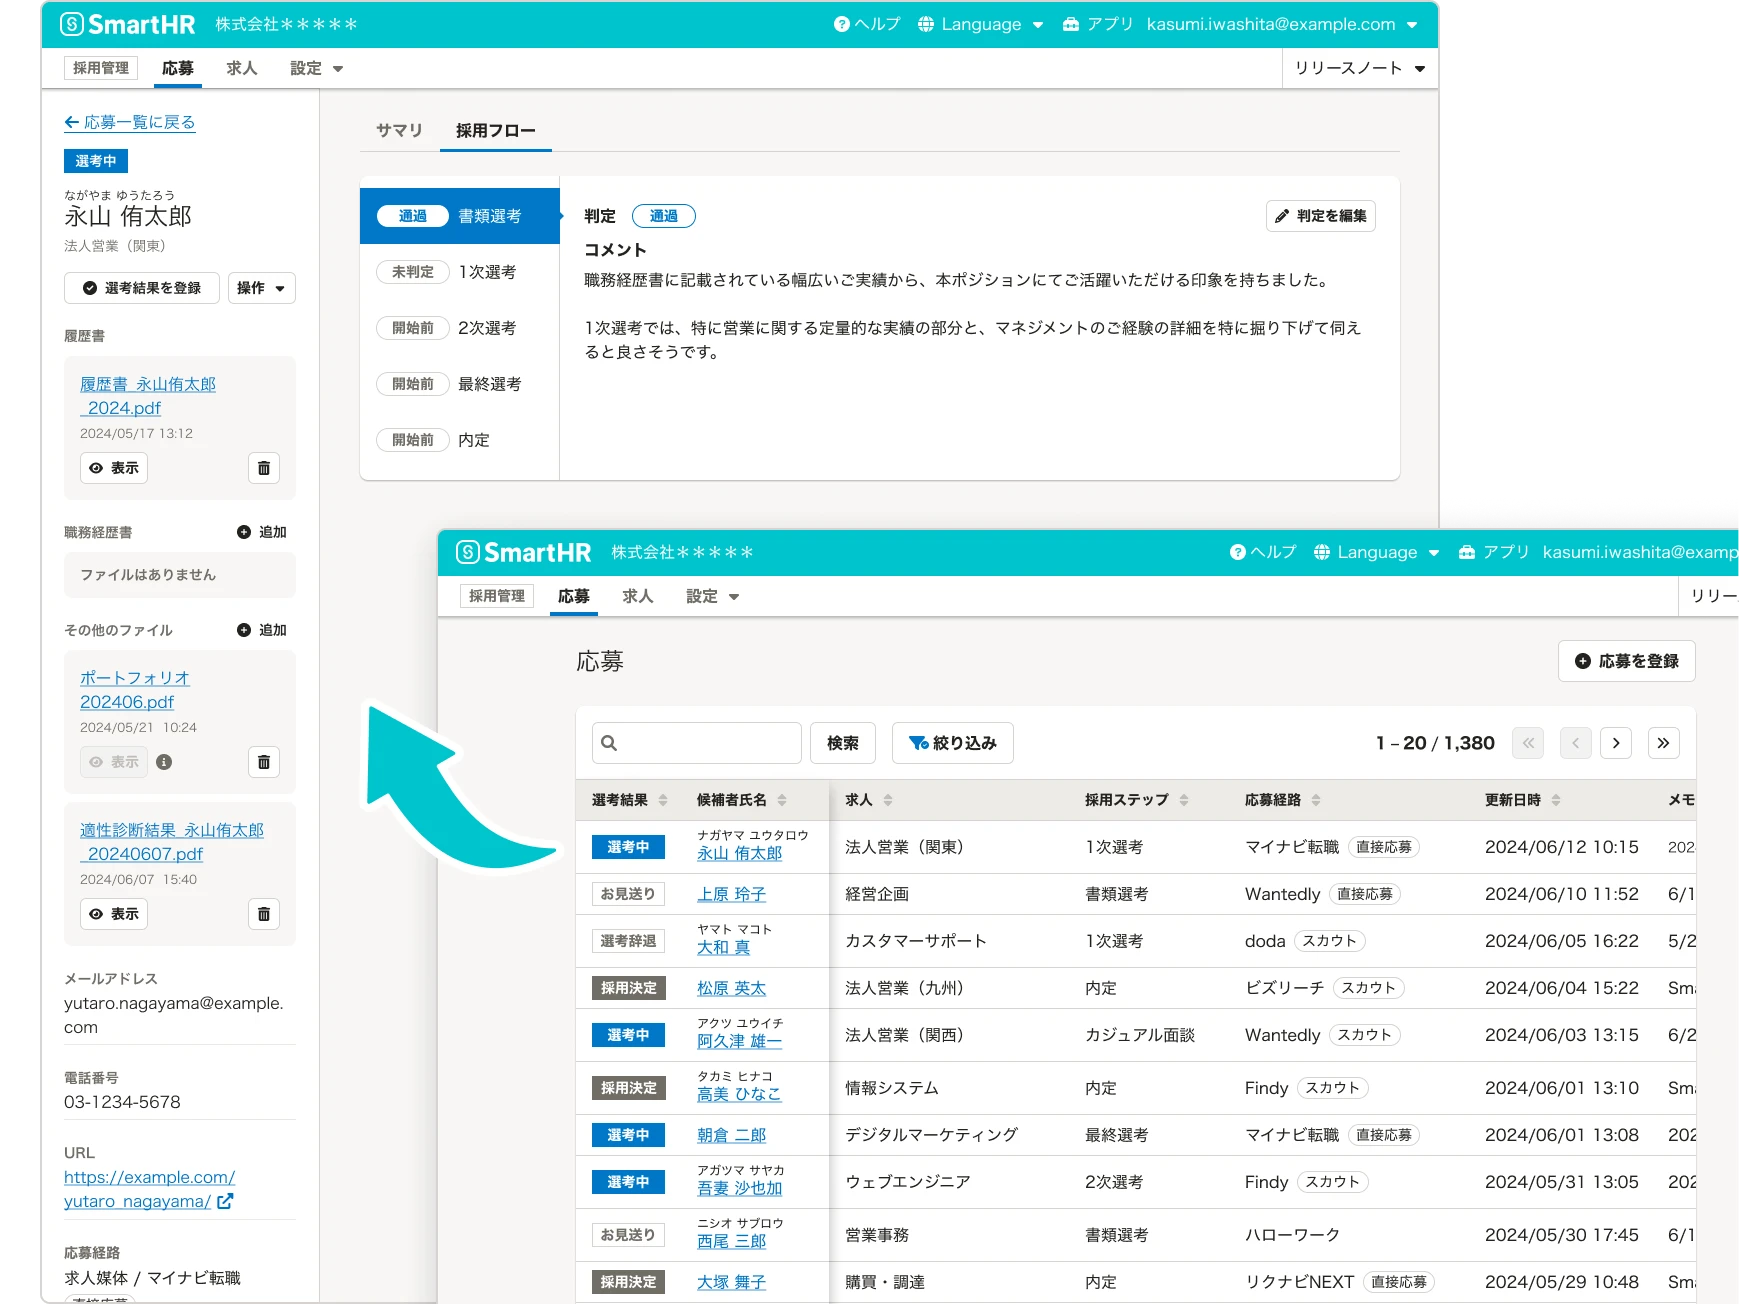Click 検索 button
The height and width of the screenshot is (1304, 1739).
point(843,743)
